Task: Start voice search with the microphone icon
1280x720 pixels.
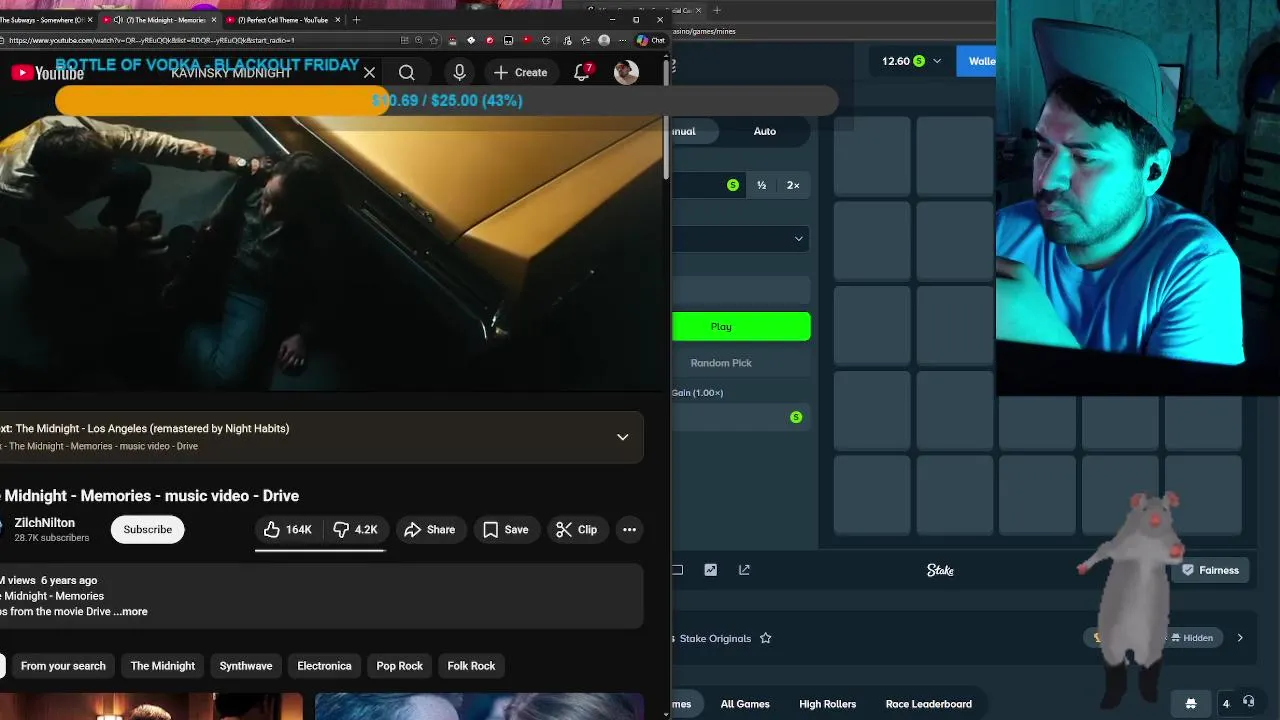Action: pos(459,72)
